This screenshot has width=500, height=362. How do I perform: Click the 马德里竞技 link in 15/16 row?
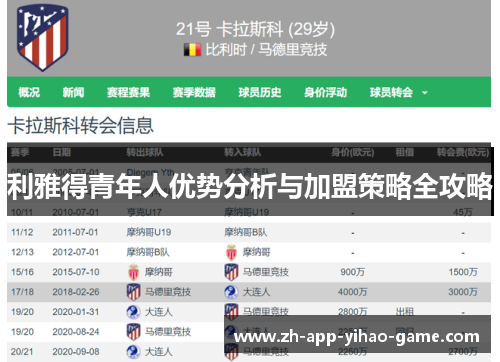[x=266, y=272]
